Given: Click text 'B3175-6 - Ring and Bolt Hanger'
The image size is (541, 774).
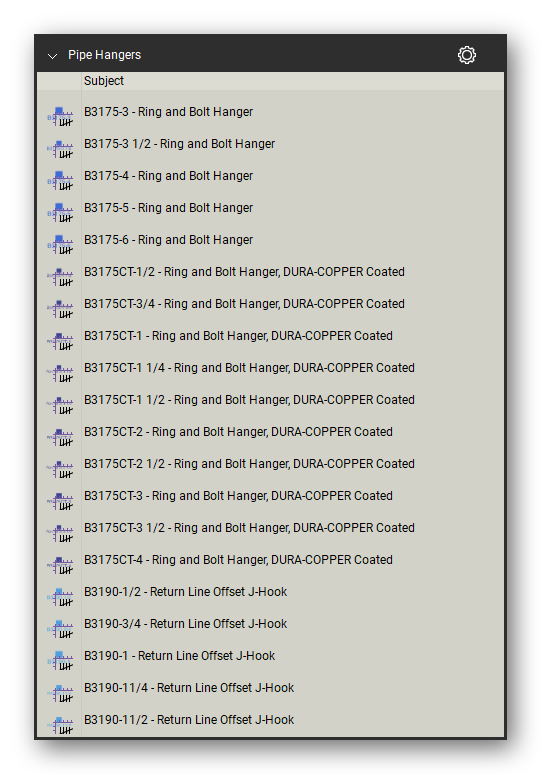Looking at the screenshot, I should click(168, 240).
